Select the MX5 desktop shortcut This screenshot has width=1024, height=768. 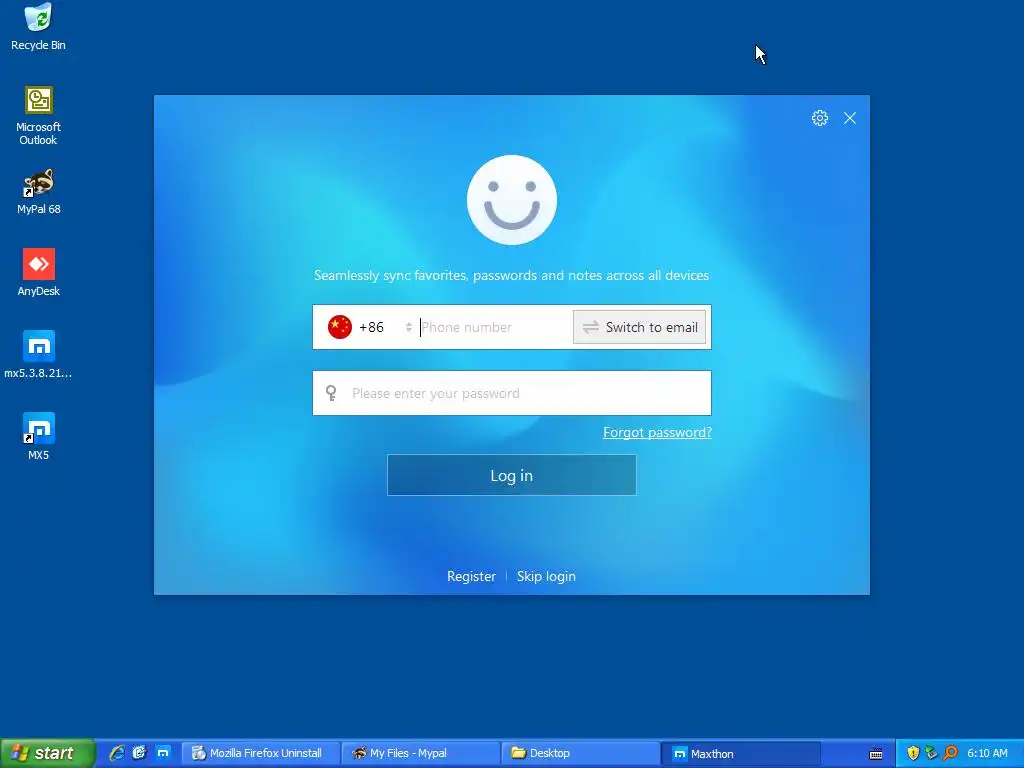pos(39,436)
